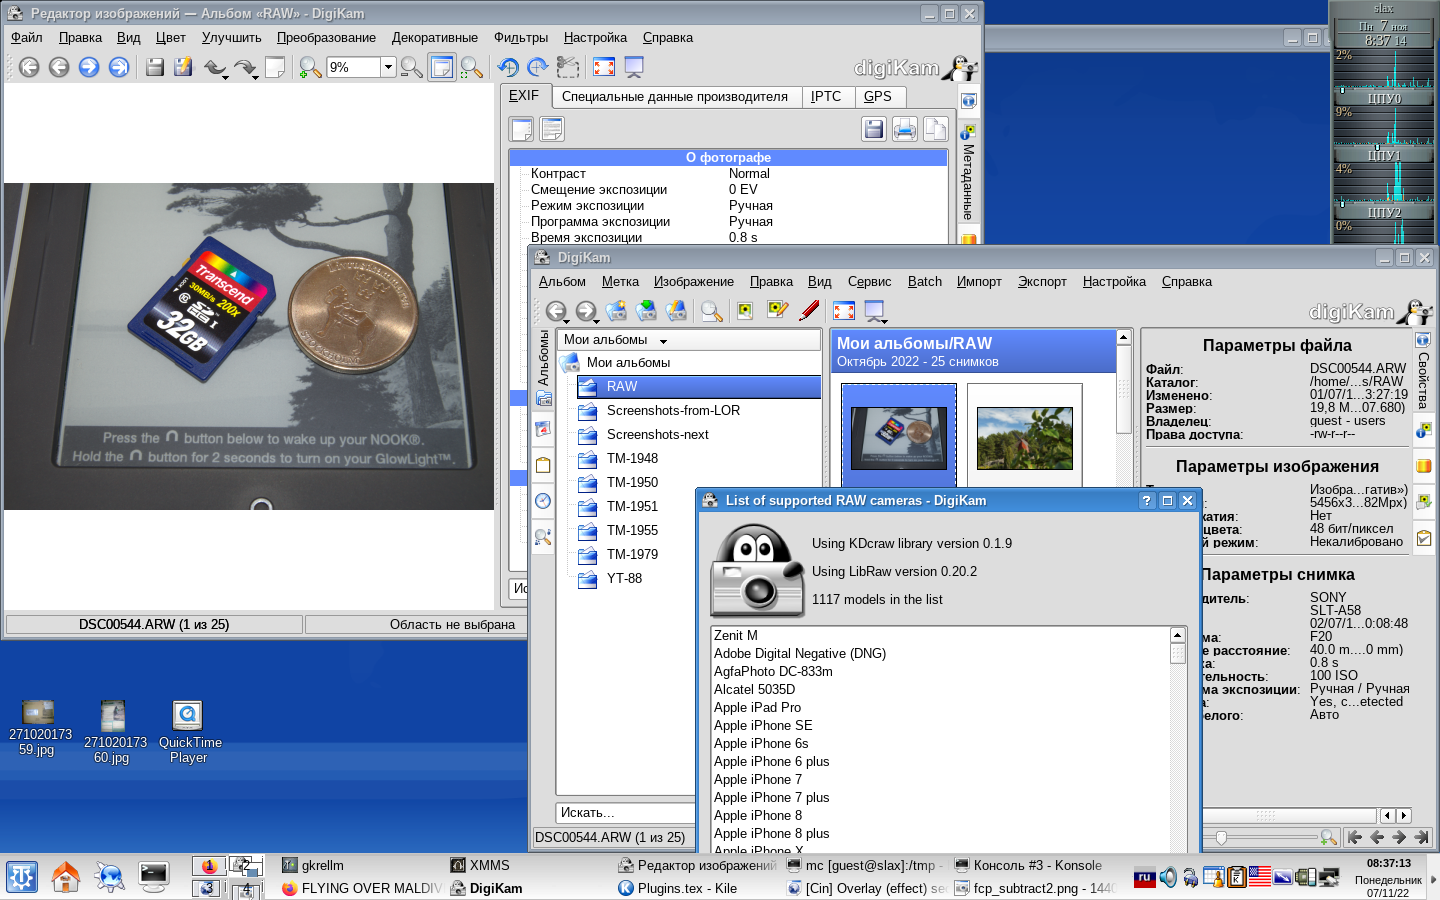Click scroll up arrow in camera list
This screenshot has height=900, width=1440.
point(1178,635)
